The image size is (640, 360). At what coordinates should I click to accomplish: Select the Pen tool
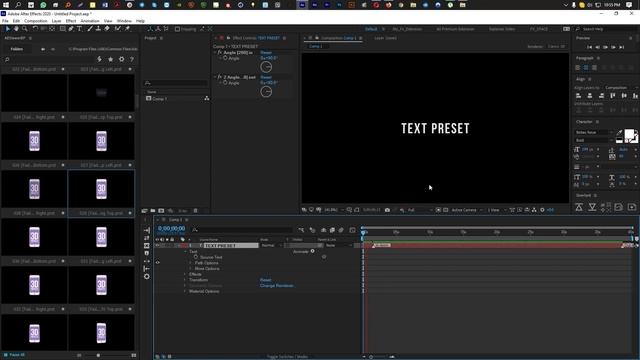pos(71,29)
